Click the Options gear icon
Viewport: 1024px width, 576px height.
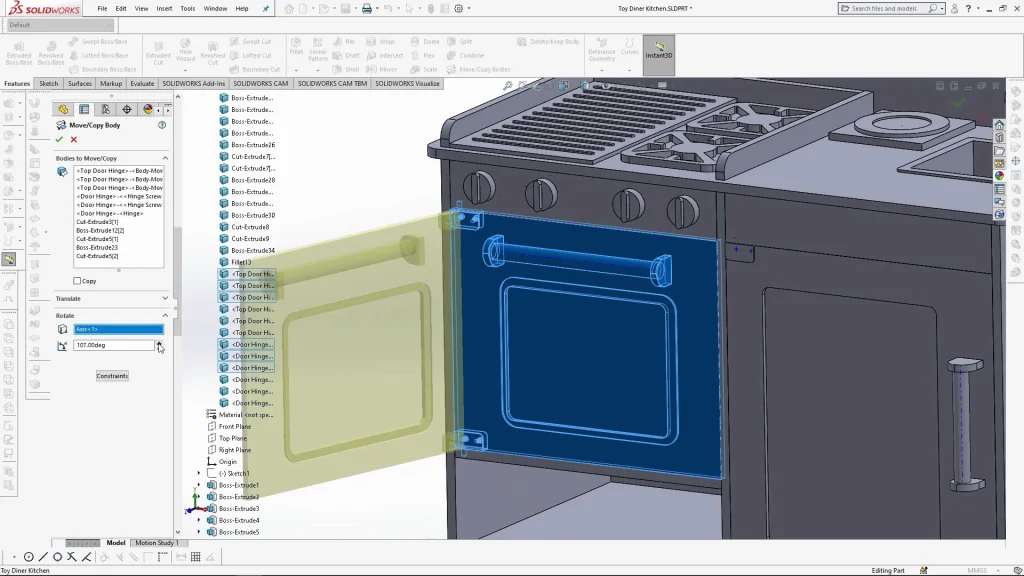point(458,9)
